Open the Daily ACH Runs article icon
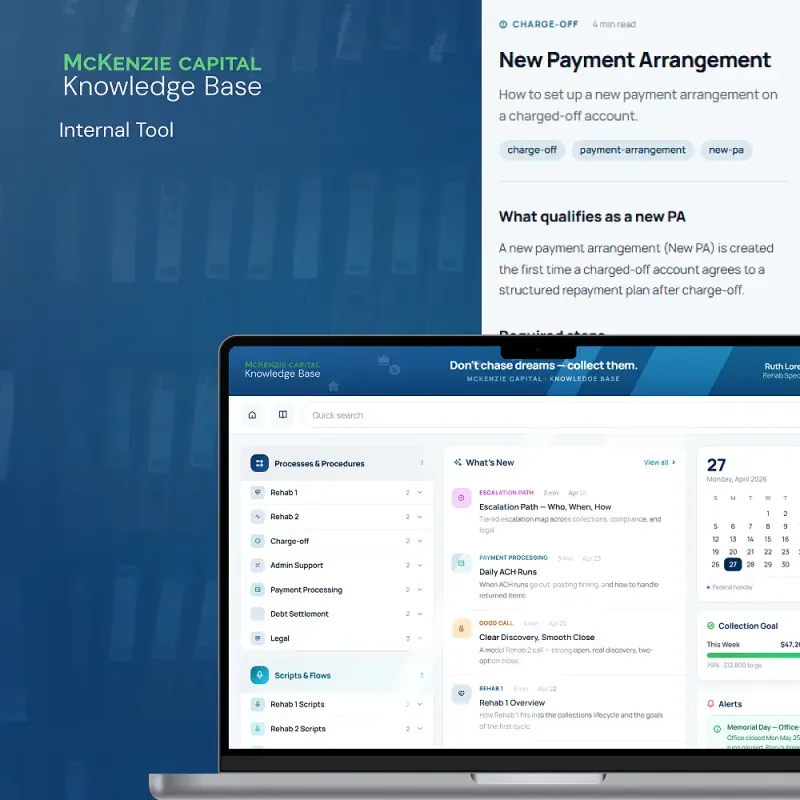The height and width of the screenshot is (800, 800). 461,563
